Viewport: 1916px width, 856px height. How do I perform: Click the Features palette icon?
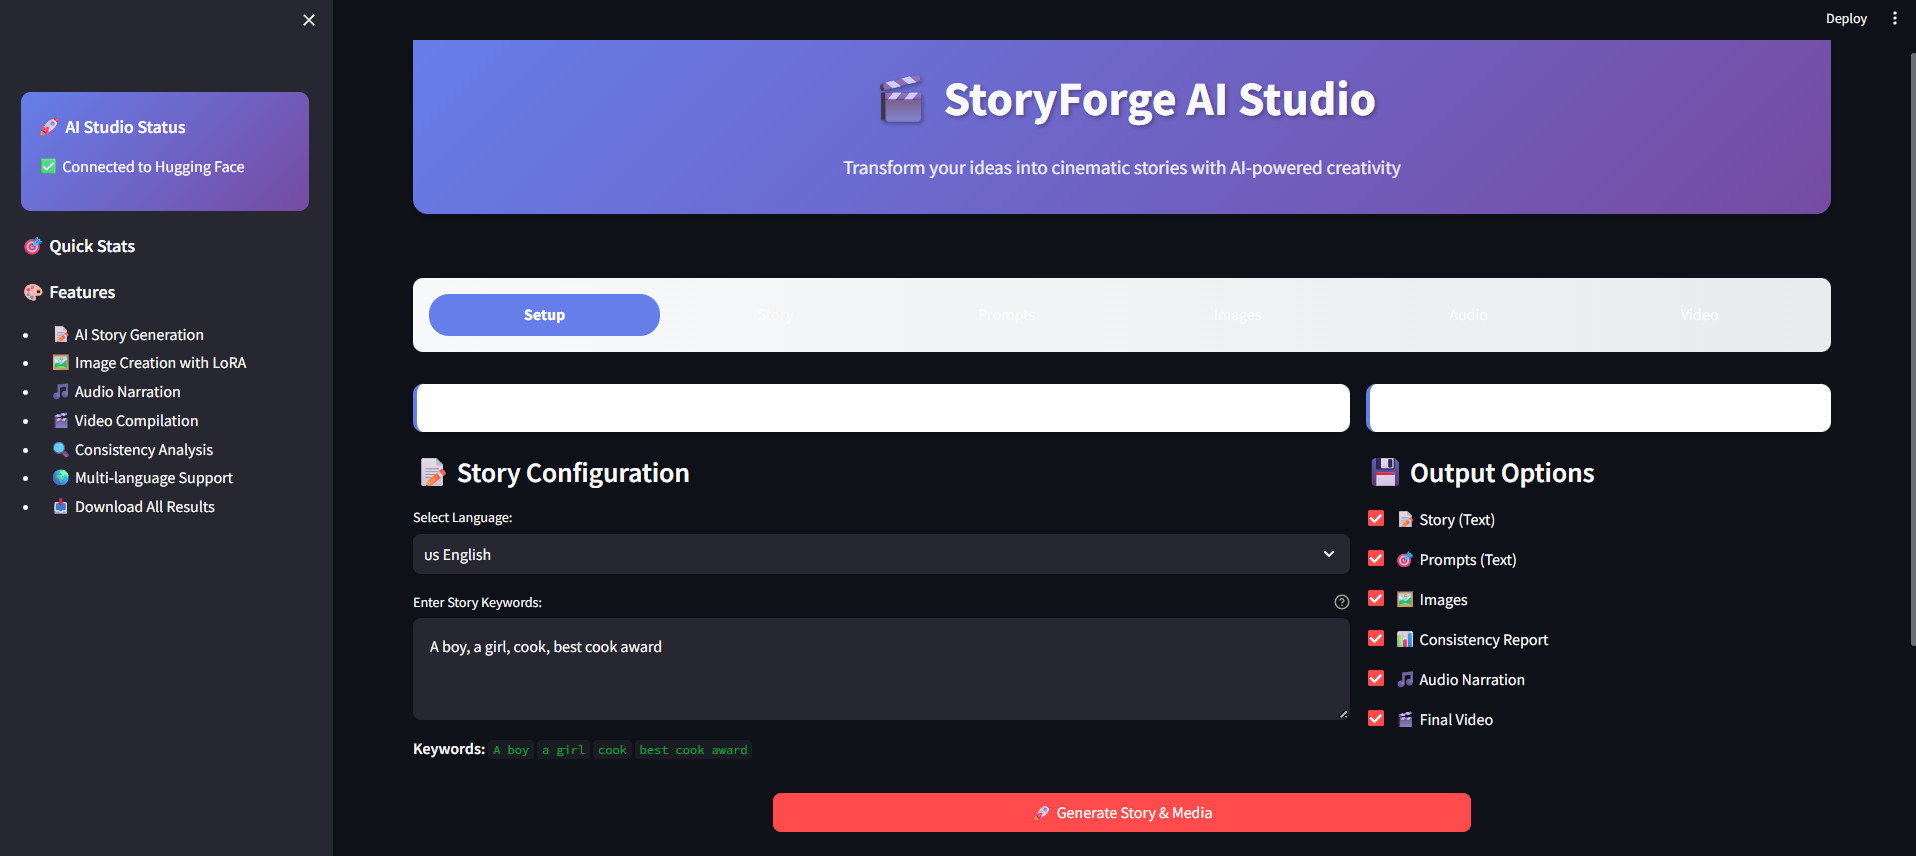point(33,292)
